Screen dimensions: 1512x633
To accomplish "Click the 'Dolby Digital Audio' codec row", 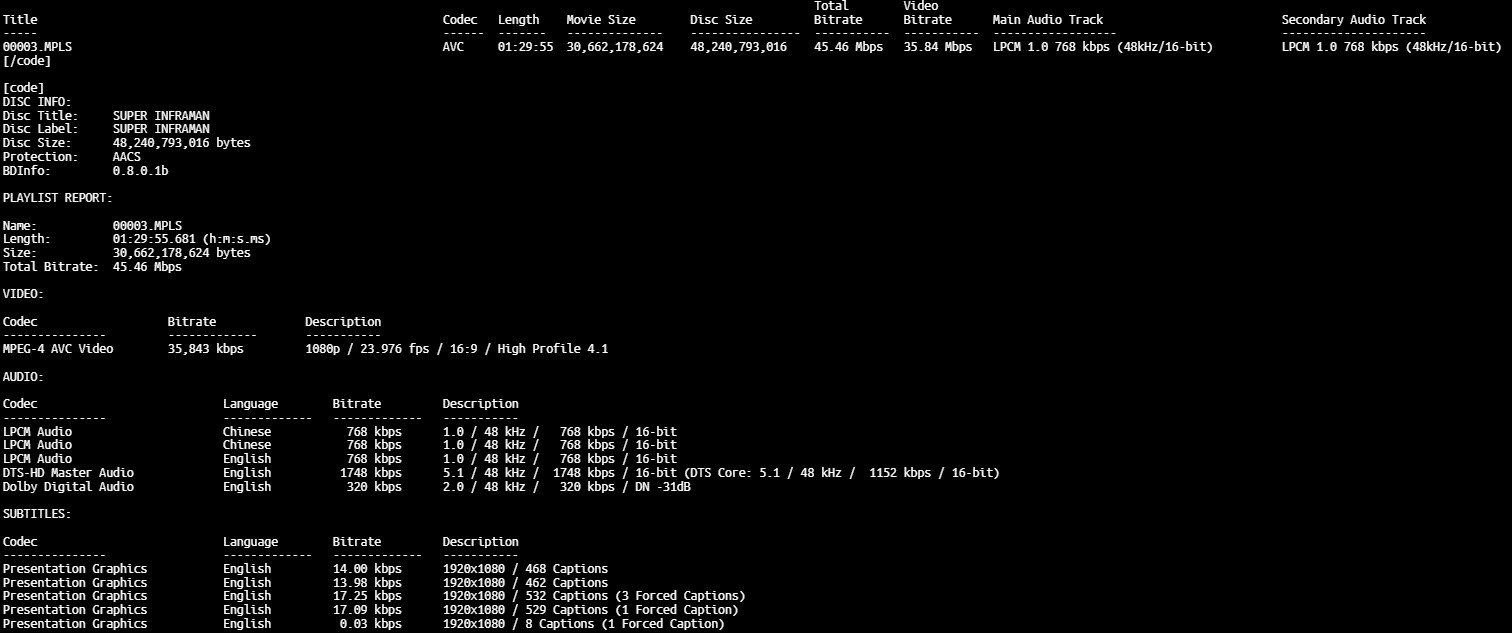I will coord(68,487).
